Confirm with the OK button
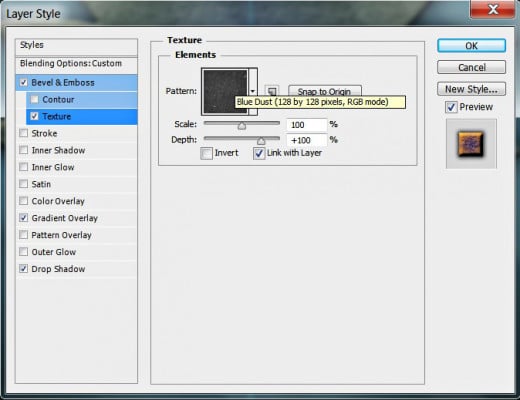Screen dimensions: 520x400 coord(471,46)
